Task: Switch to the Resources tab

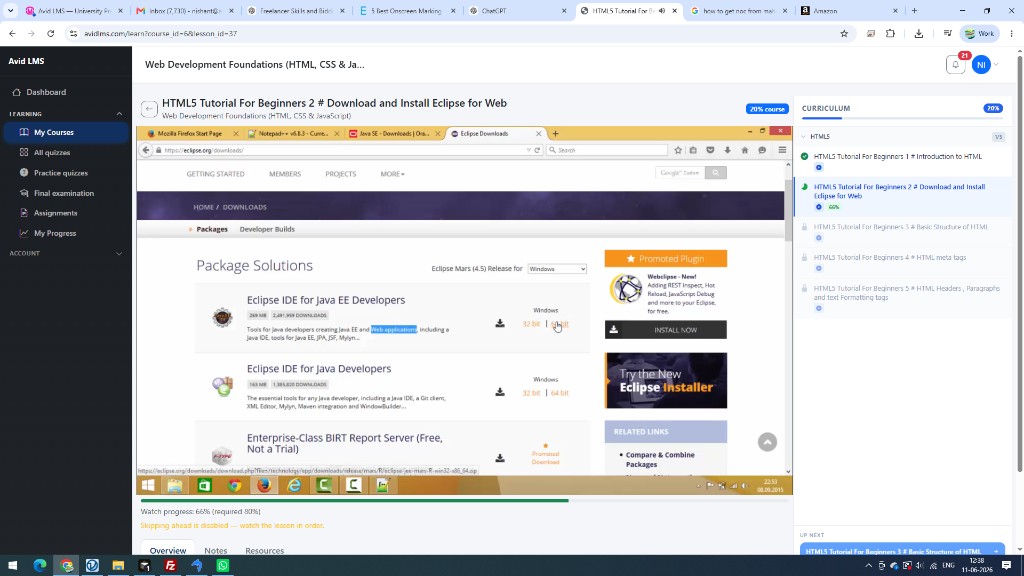Action: [264, 550]
